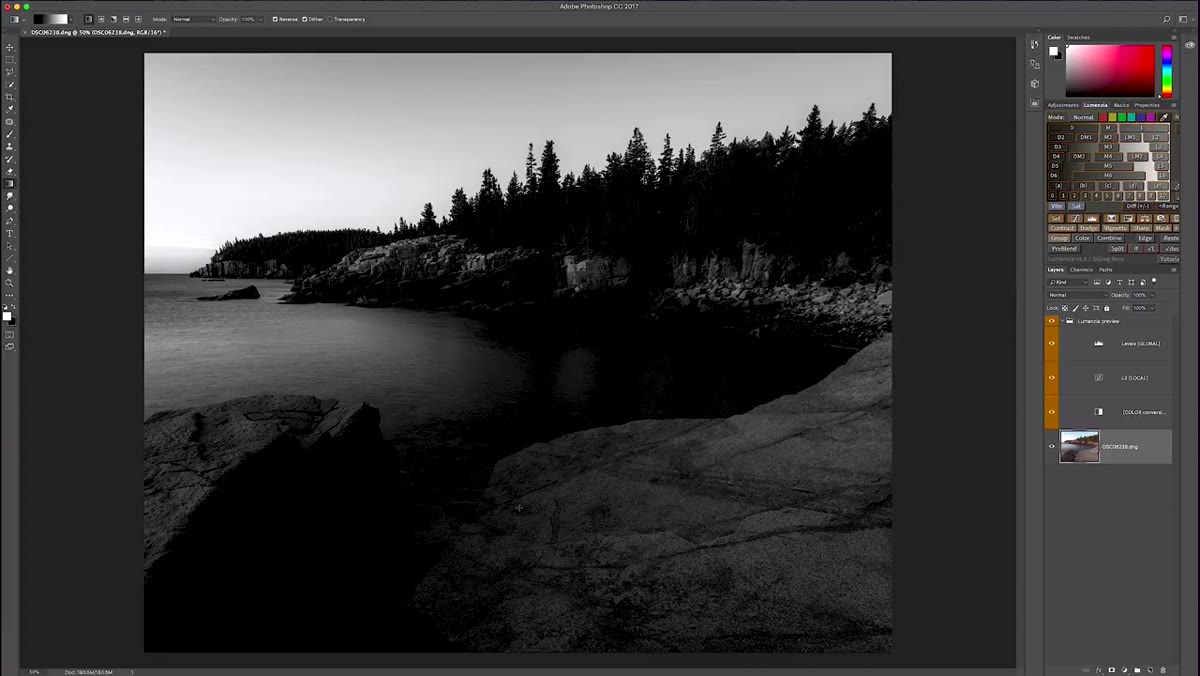The height and width of the screenshot is (676, 1200).
Task: Switch to the Channels tab
Action: [x=1081, y=269]
